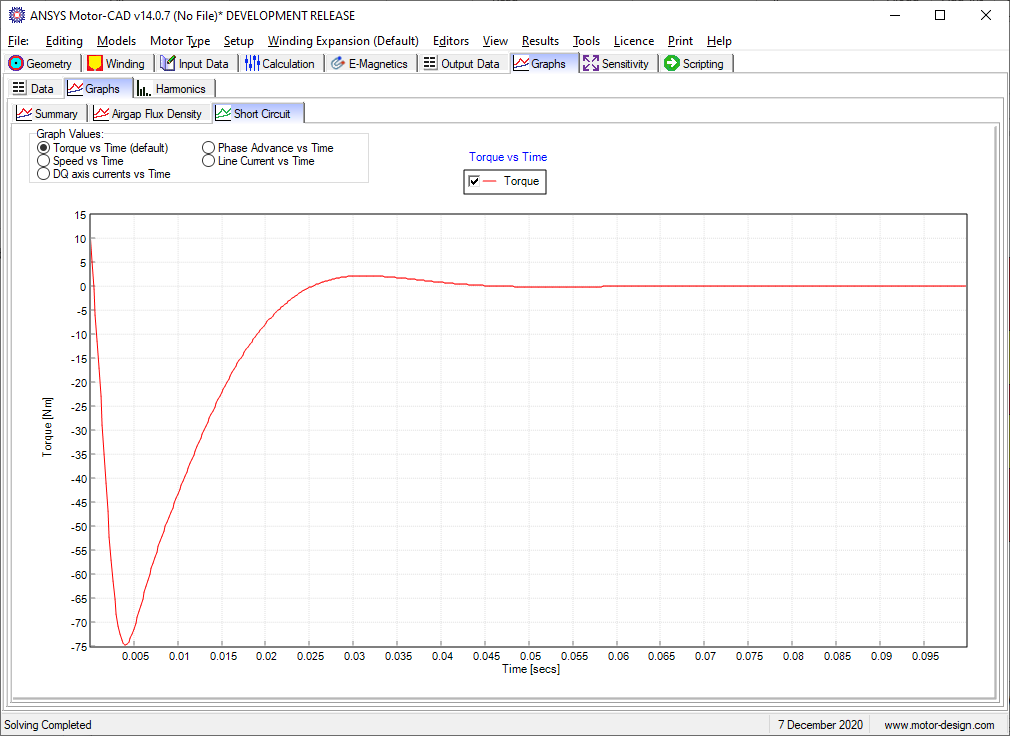Open the Tools menu

tap(586, 41)
